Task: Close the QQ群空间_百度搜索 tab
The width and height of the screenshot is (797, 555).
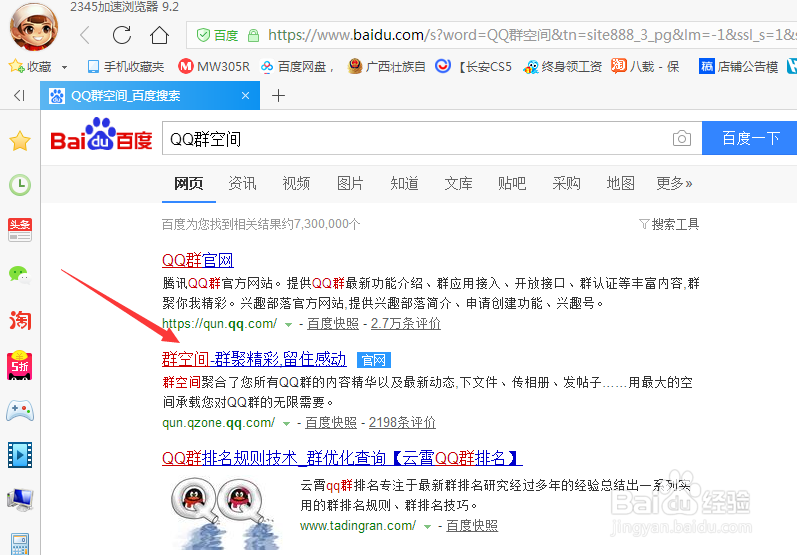Action: pyautogui.click(x=245, y=96)
